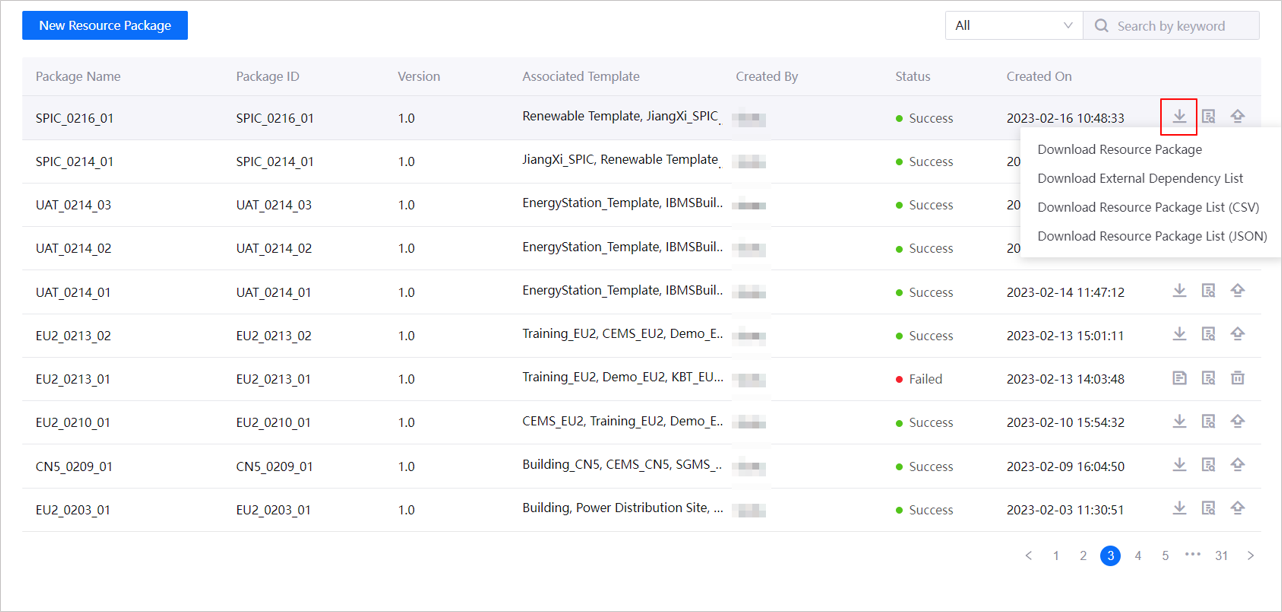Click the Created By column header

767,76
